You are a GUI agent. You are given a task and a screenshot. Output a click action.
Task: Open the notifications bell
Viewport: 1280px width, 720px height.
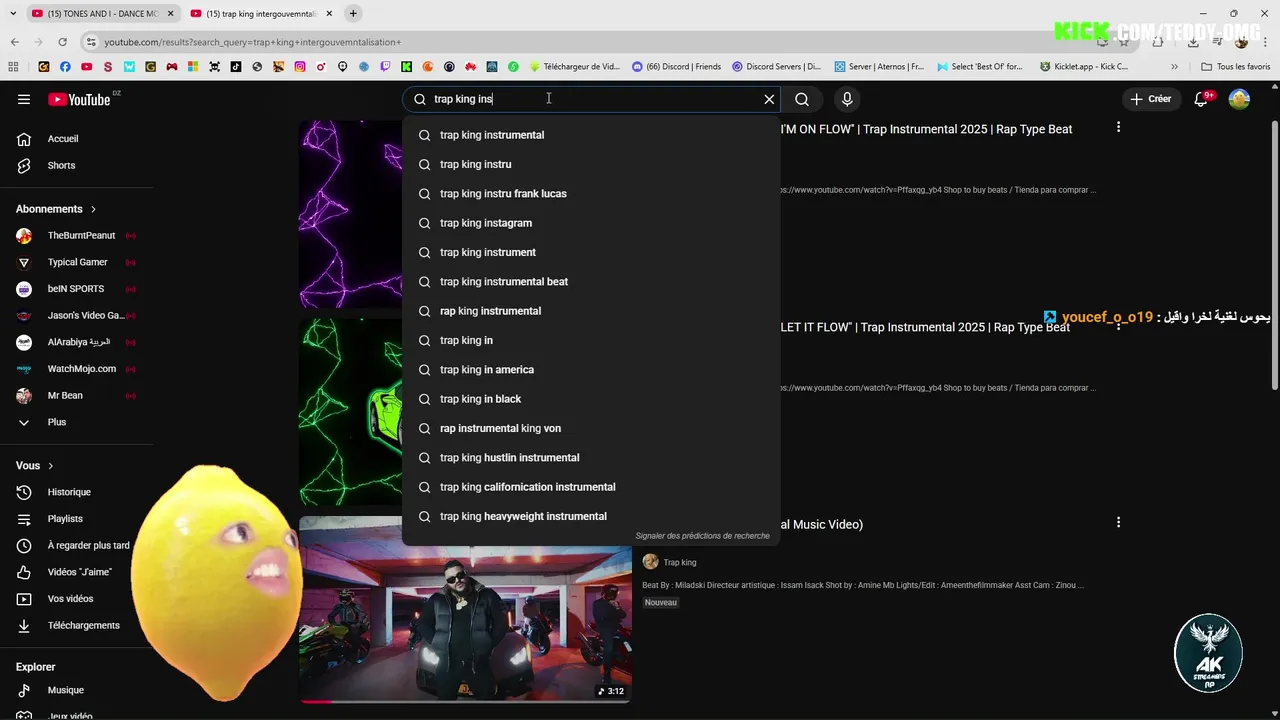tap(1202, 99)
